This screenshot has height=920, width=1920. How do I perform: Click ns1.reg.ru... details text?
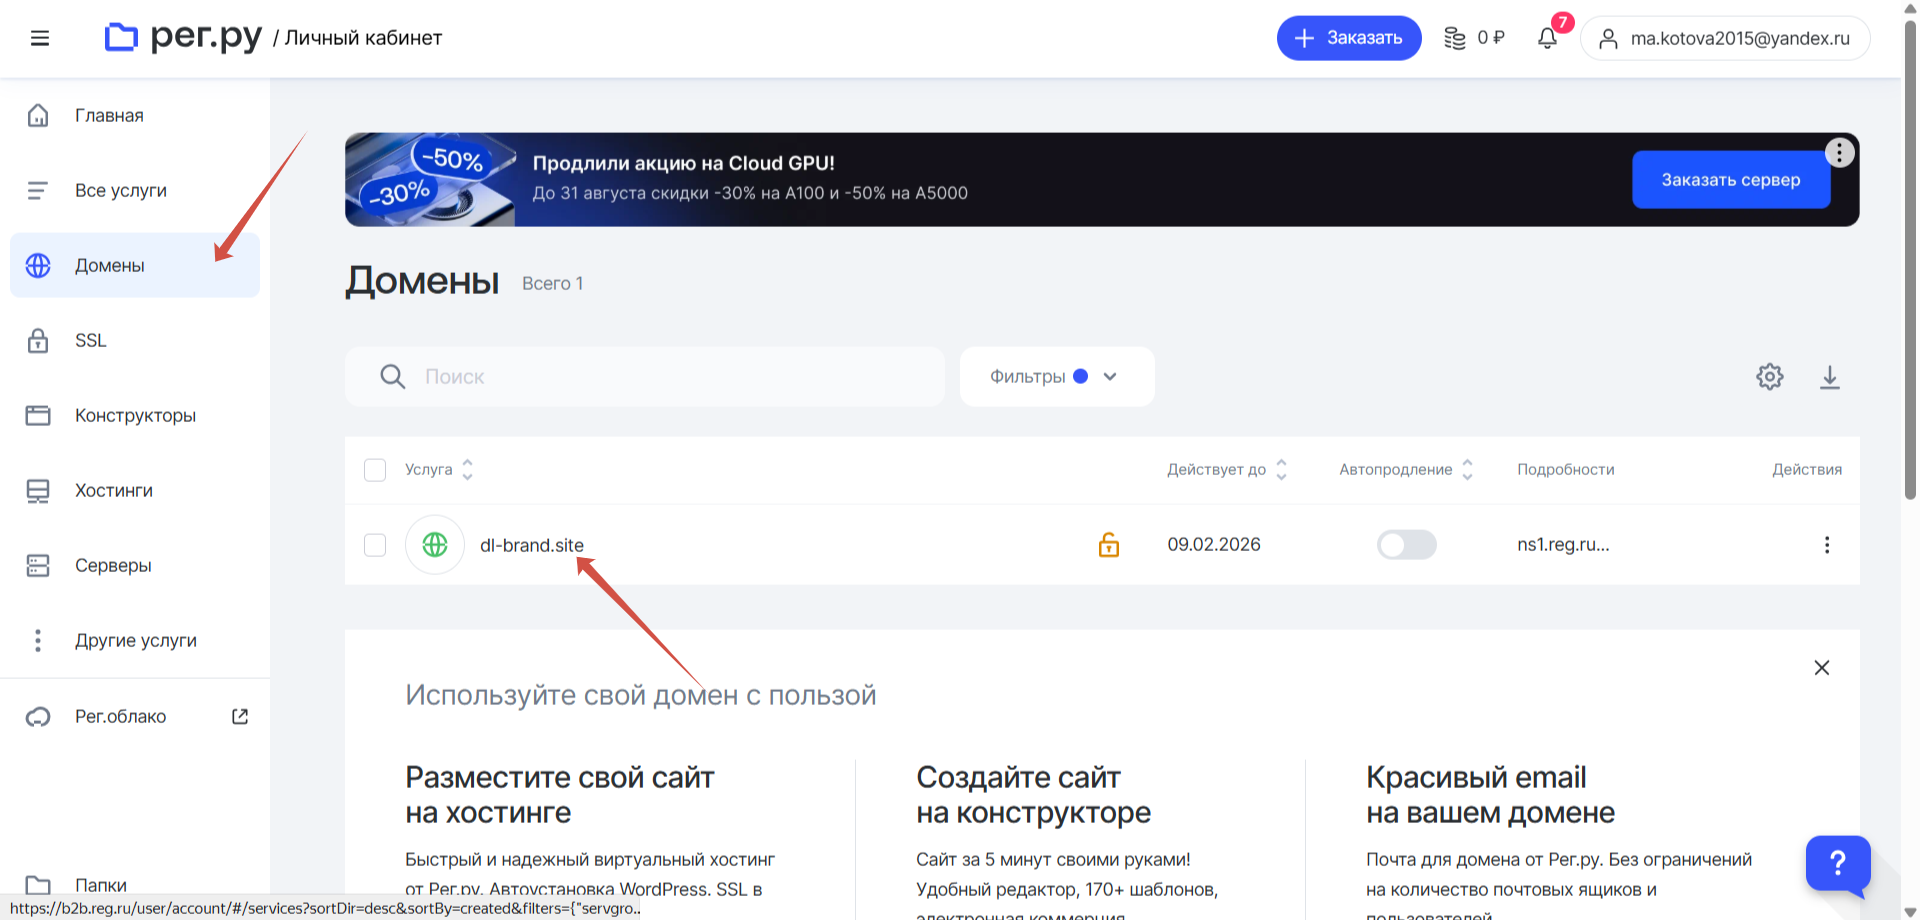click(x=1563, y=545)
